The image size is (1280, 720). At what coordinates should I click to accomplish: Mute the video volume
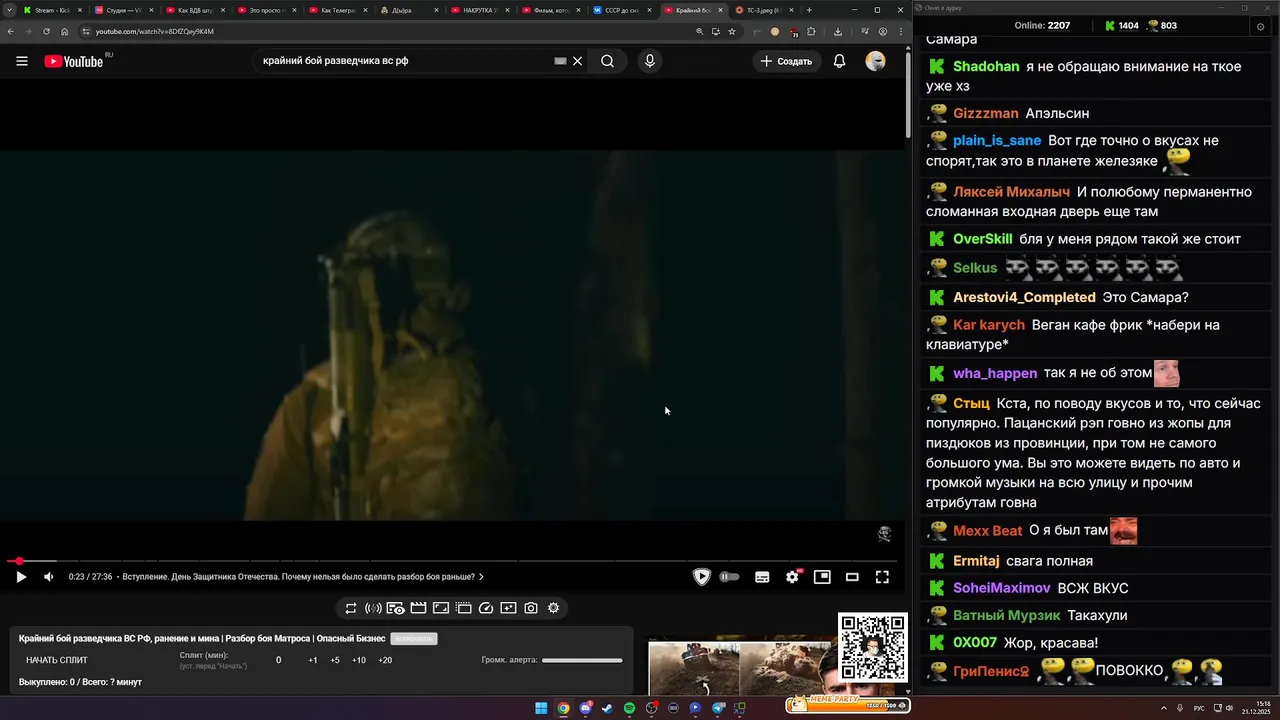point(49,577)
